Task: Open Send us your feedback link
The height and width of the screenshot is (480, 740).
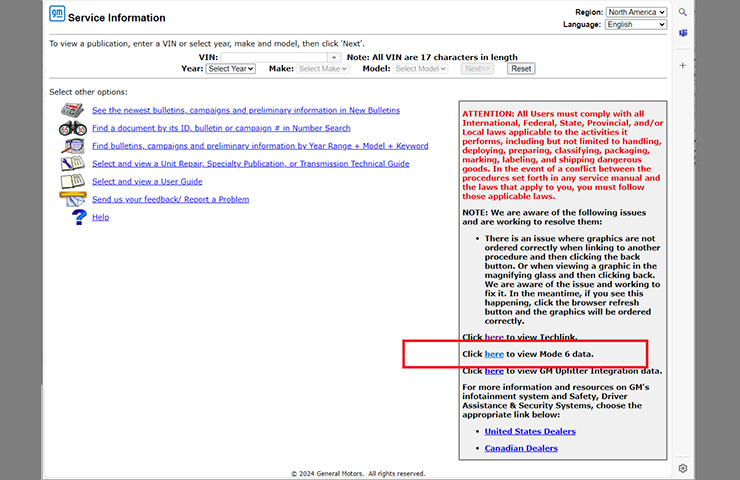Action: click(x=170, y=199)
